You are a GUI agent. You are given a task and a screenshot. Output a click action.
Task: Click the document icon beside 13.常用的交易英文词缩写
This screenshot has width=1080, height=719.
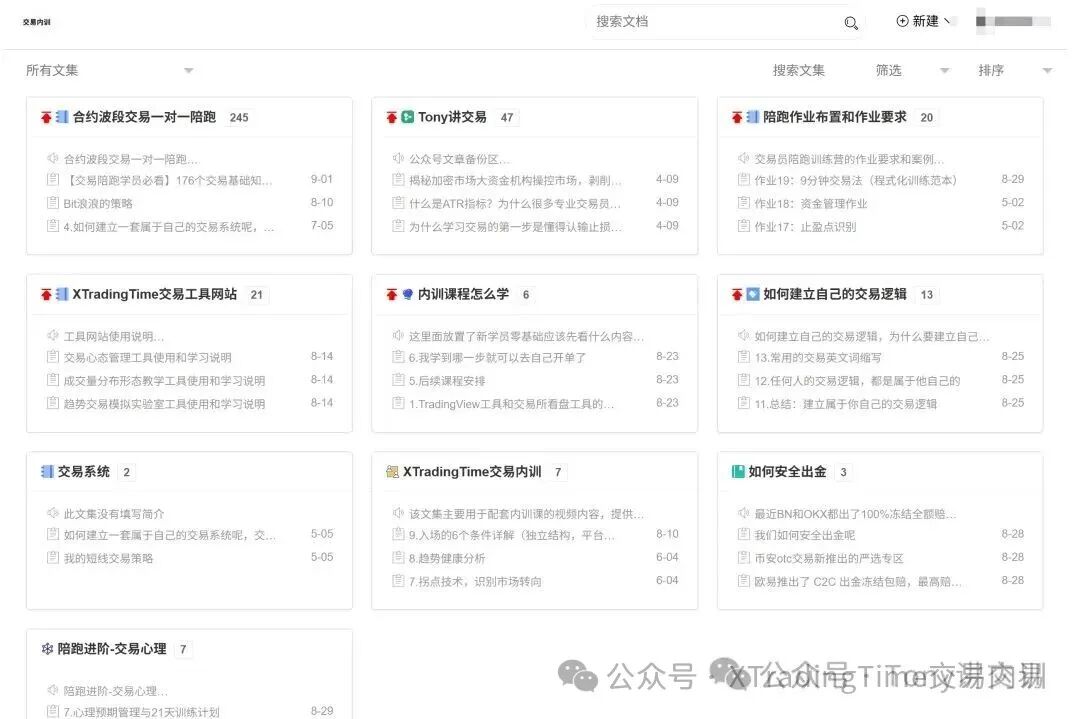coord(743,357)
